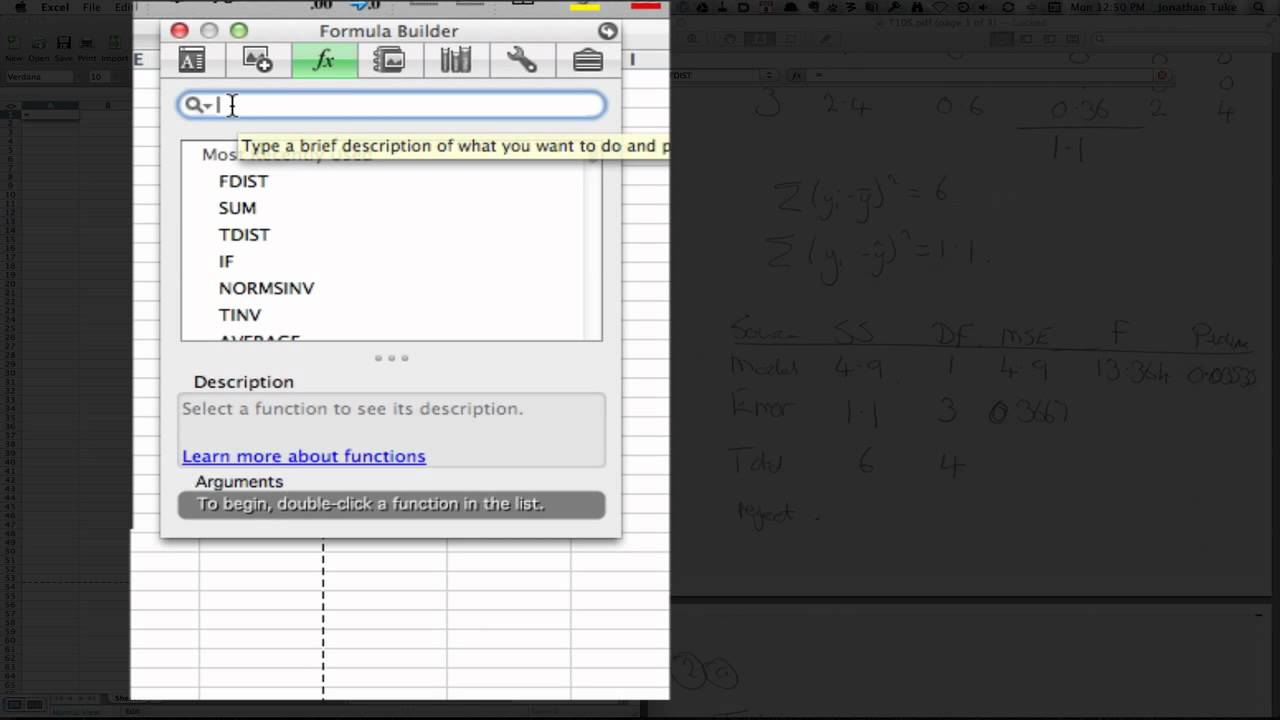Open the Excel application menu
This screenshot has width=1280, height=720.
click(55, 7)
